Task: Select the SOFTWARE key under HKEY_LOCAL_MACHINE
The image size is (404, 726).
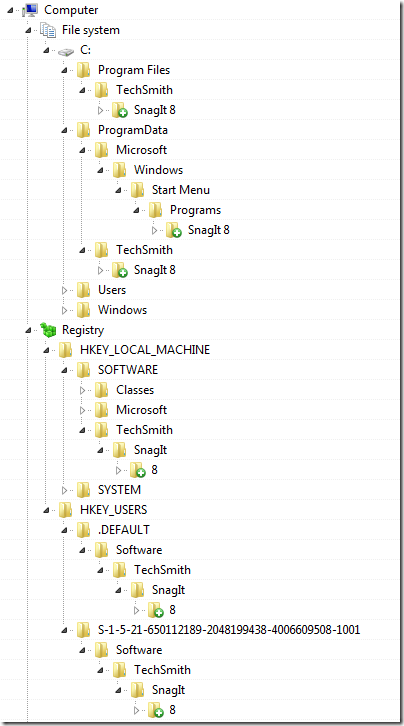Action: [128, 369]
